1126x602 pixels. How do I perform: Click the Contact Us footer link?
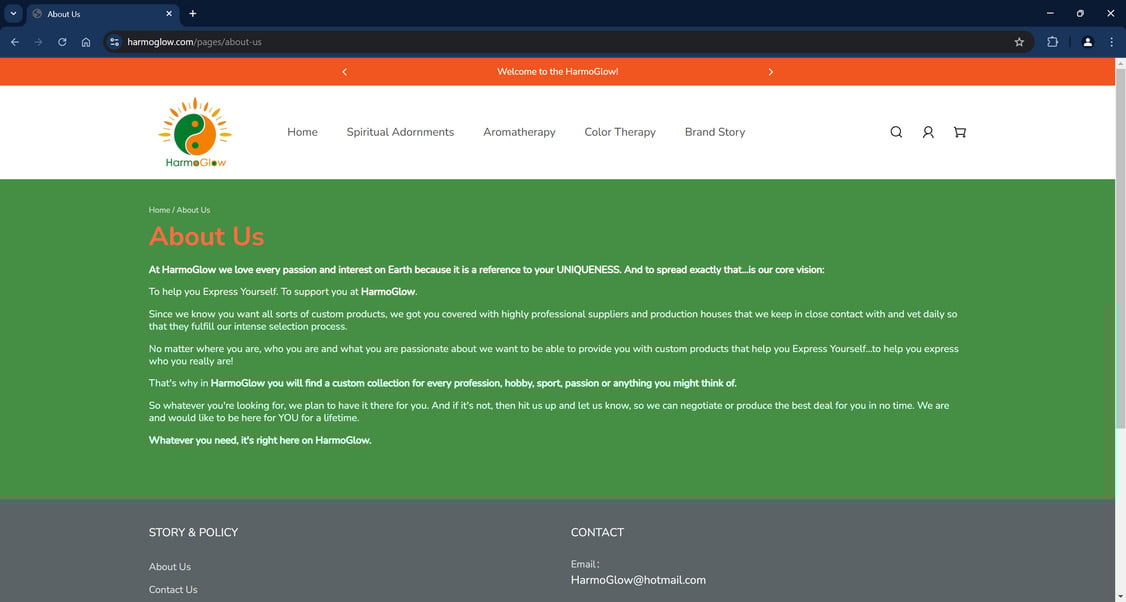click(x=173, y=590)
